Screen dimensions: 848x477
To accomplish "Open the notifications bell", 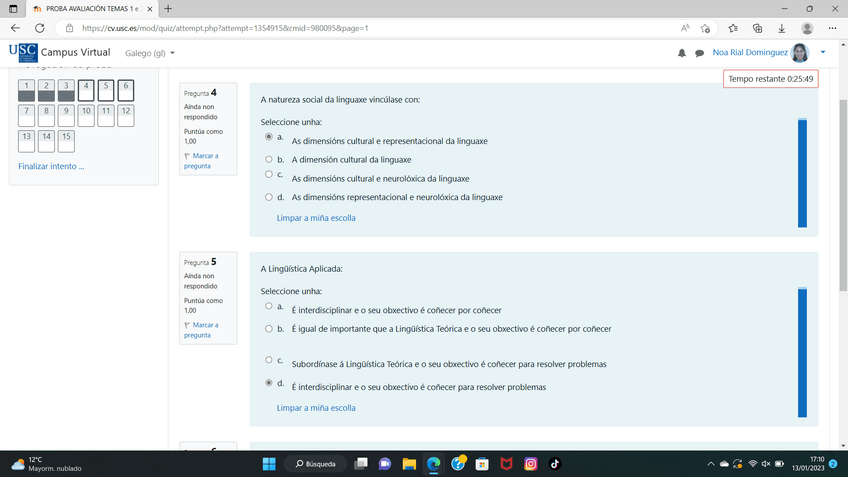I will pos(681,53).
